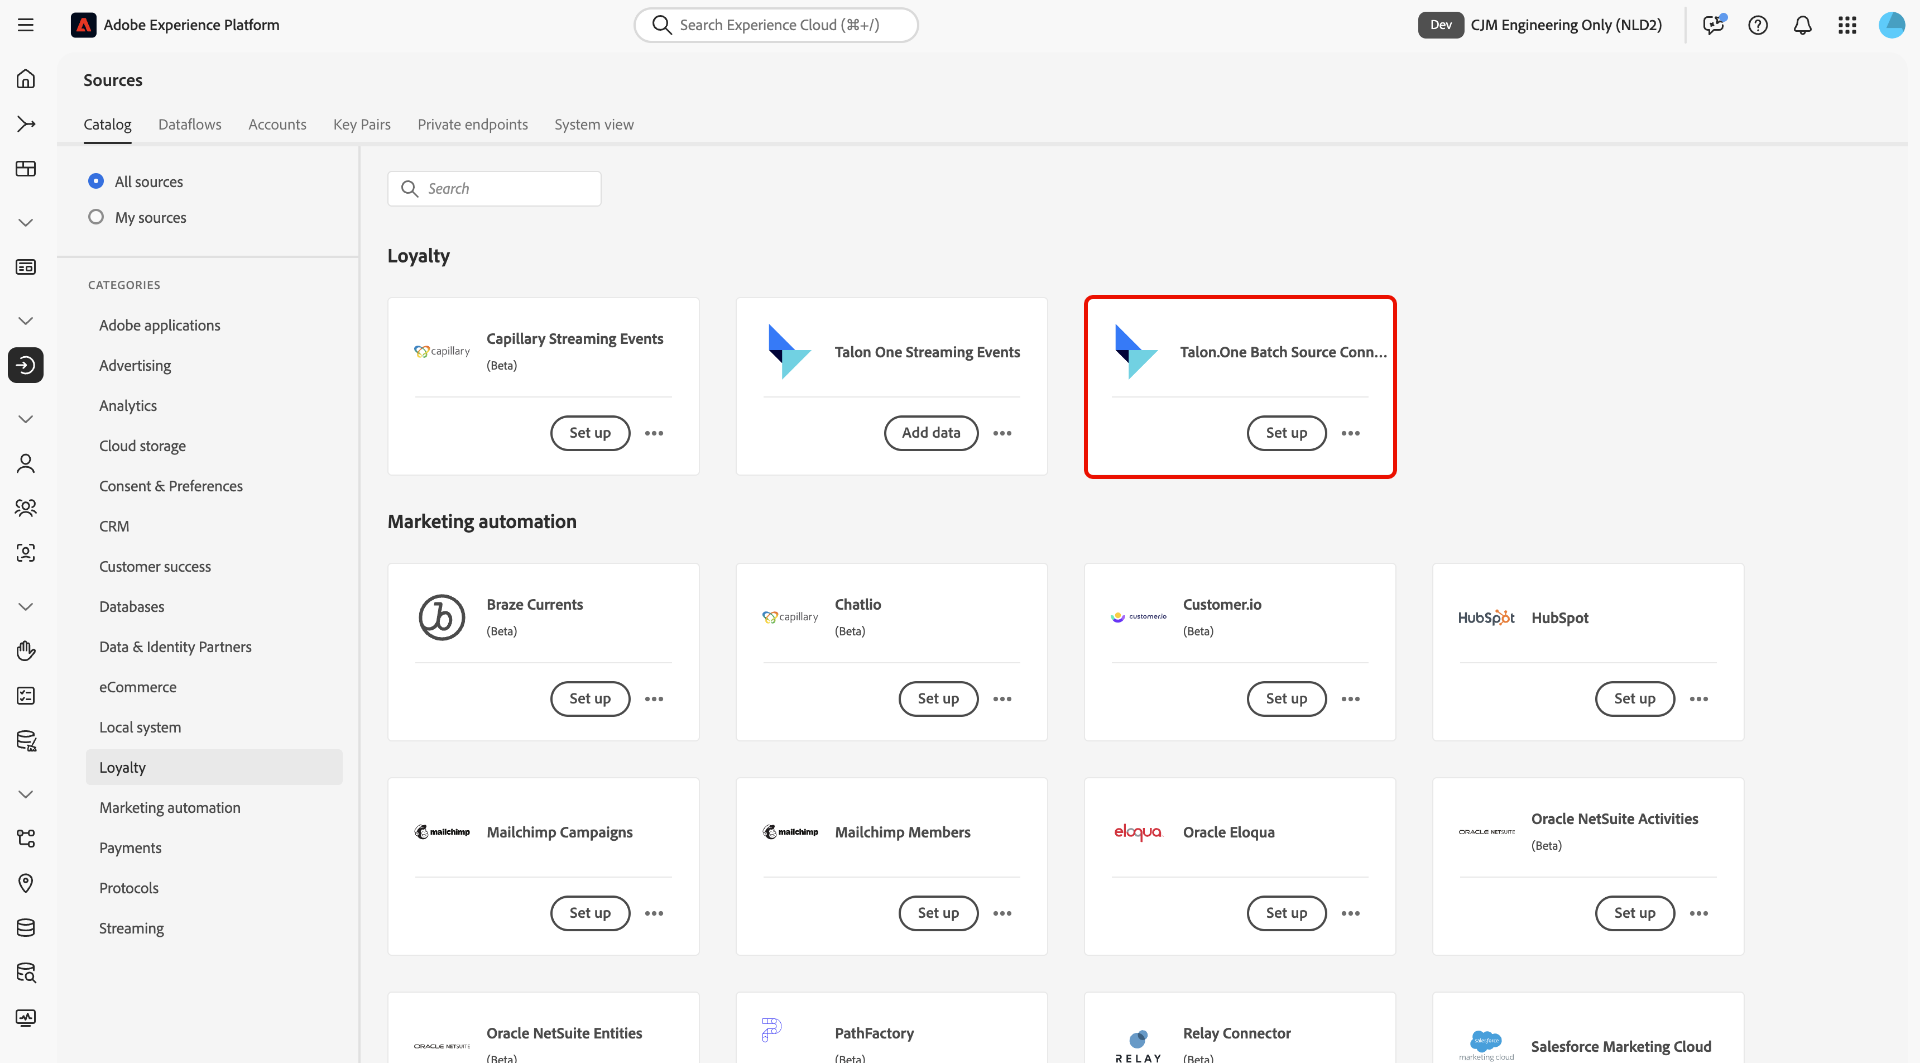The width and height of the screenshot is (1920, 1063).
Task: Switch to the Key Pairs tab
Action: [362, 124]
